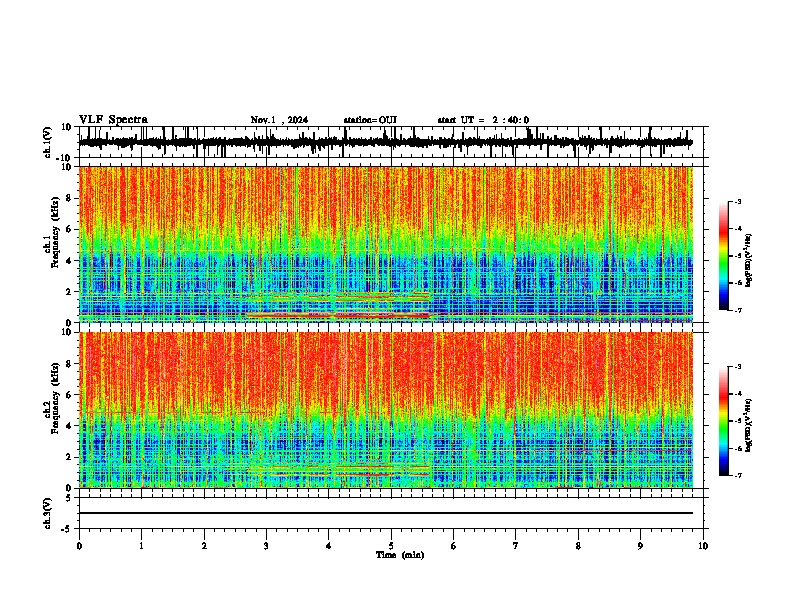Click time axis tick label "4"
This screenshot has height=612, width=792.
tap(329, 546)
